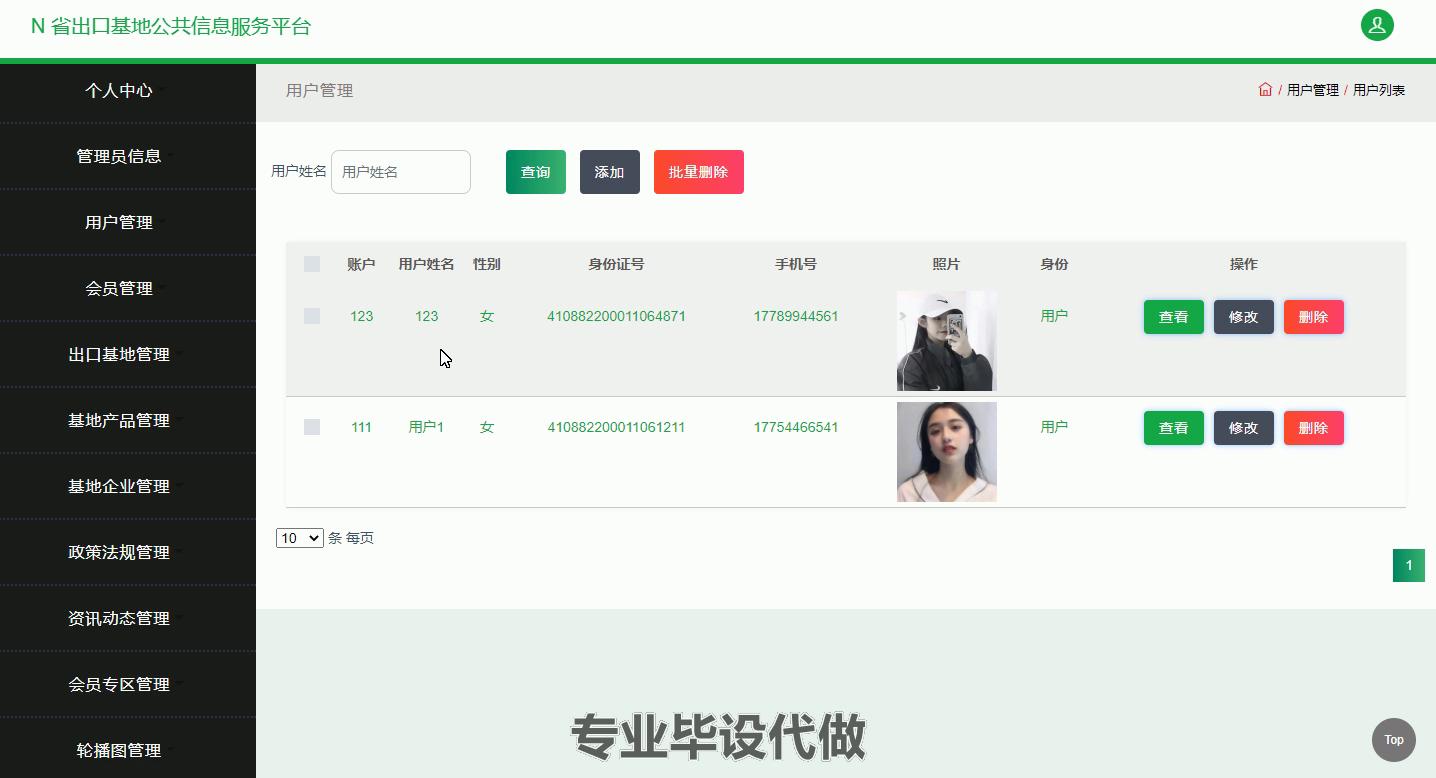Click the 手机号 column header

point(796,264)
